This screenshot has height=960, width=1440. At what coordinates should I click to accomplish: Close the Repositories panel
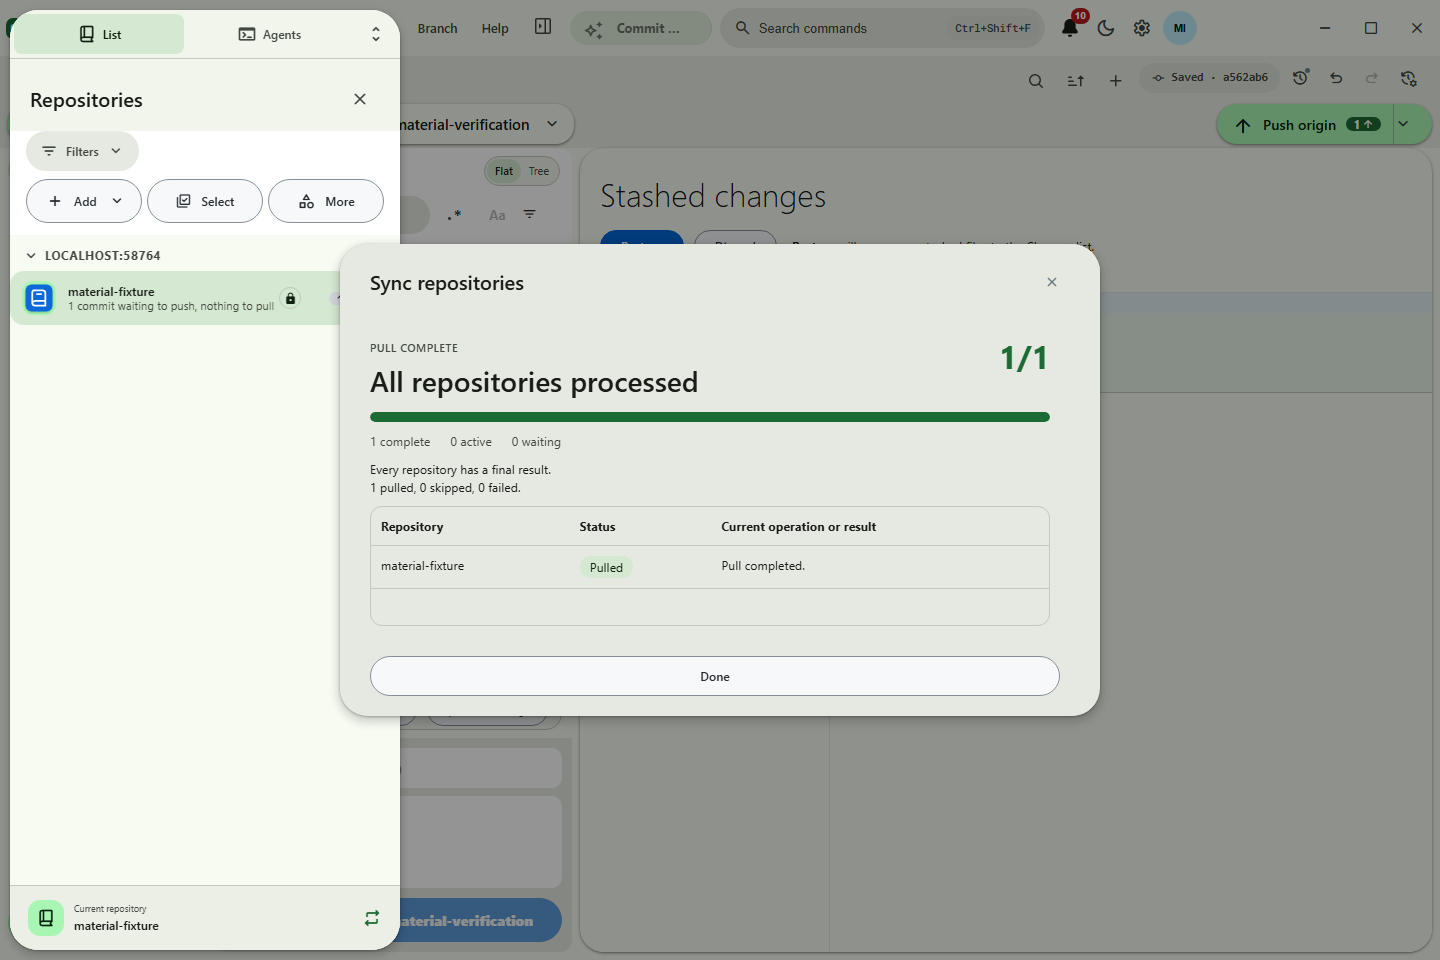[360, 99]
